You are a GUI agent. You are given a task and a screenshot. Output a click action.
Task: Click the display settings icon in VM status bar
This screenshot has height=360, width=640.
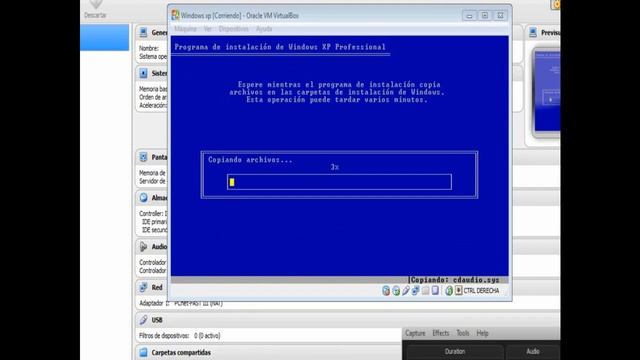(435, 291)
